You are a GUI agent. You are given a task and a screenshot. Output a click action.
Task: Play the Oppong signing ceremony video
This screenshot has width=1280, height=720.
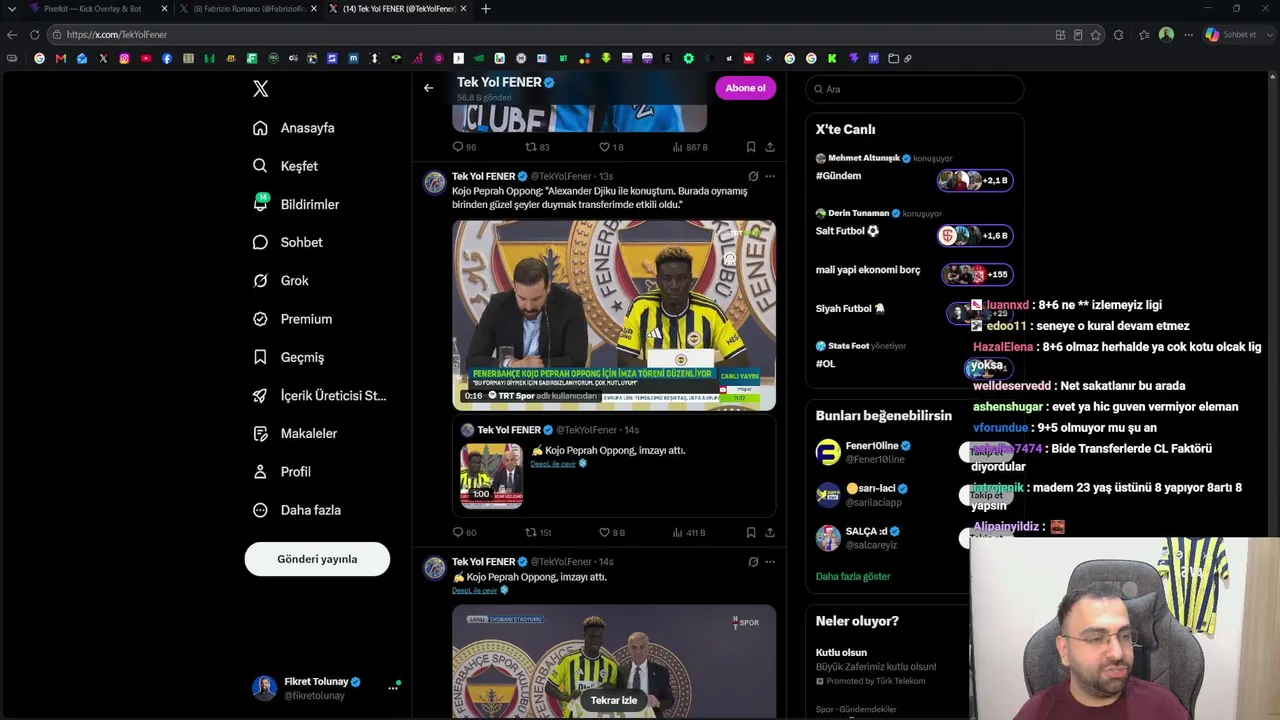point(614,315)
